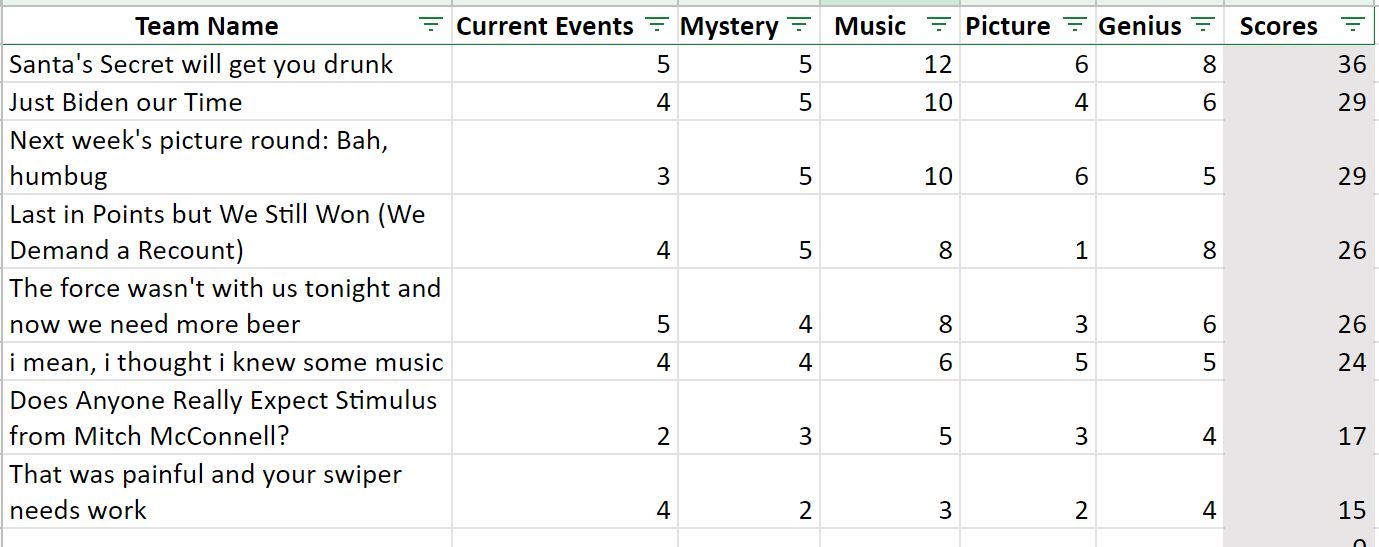
Task: Select the score cell showing 36
Action: (1300, 64)
